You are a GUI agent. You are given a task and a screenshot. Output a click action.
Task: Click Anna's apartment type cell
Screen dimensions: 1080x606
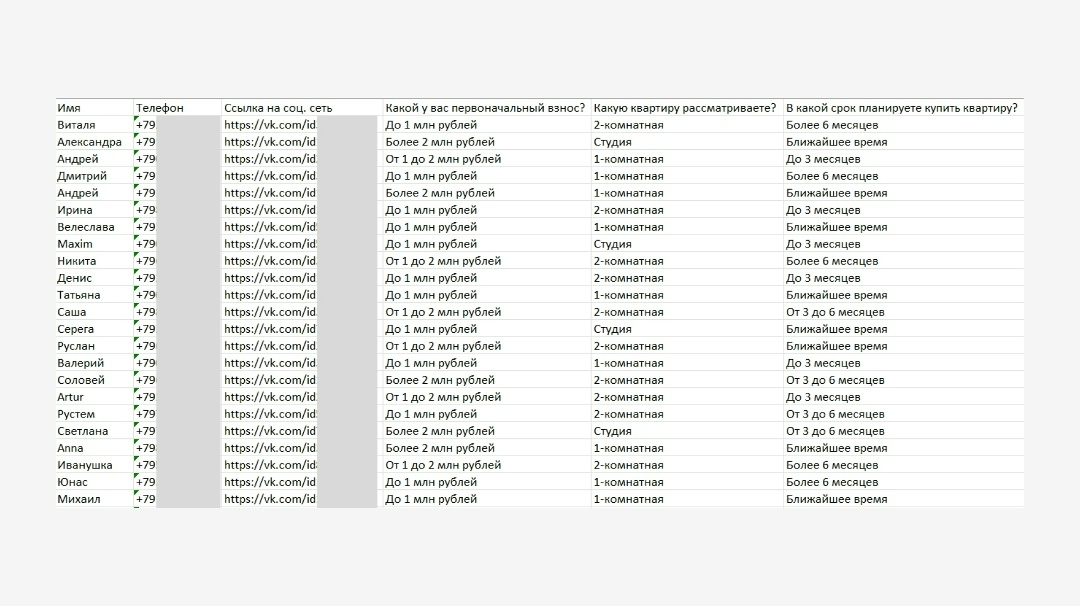(628, 448)
